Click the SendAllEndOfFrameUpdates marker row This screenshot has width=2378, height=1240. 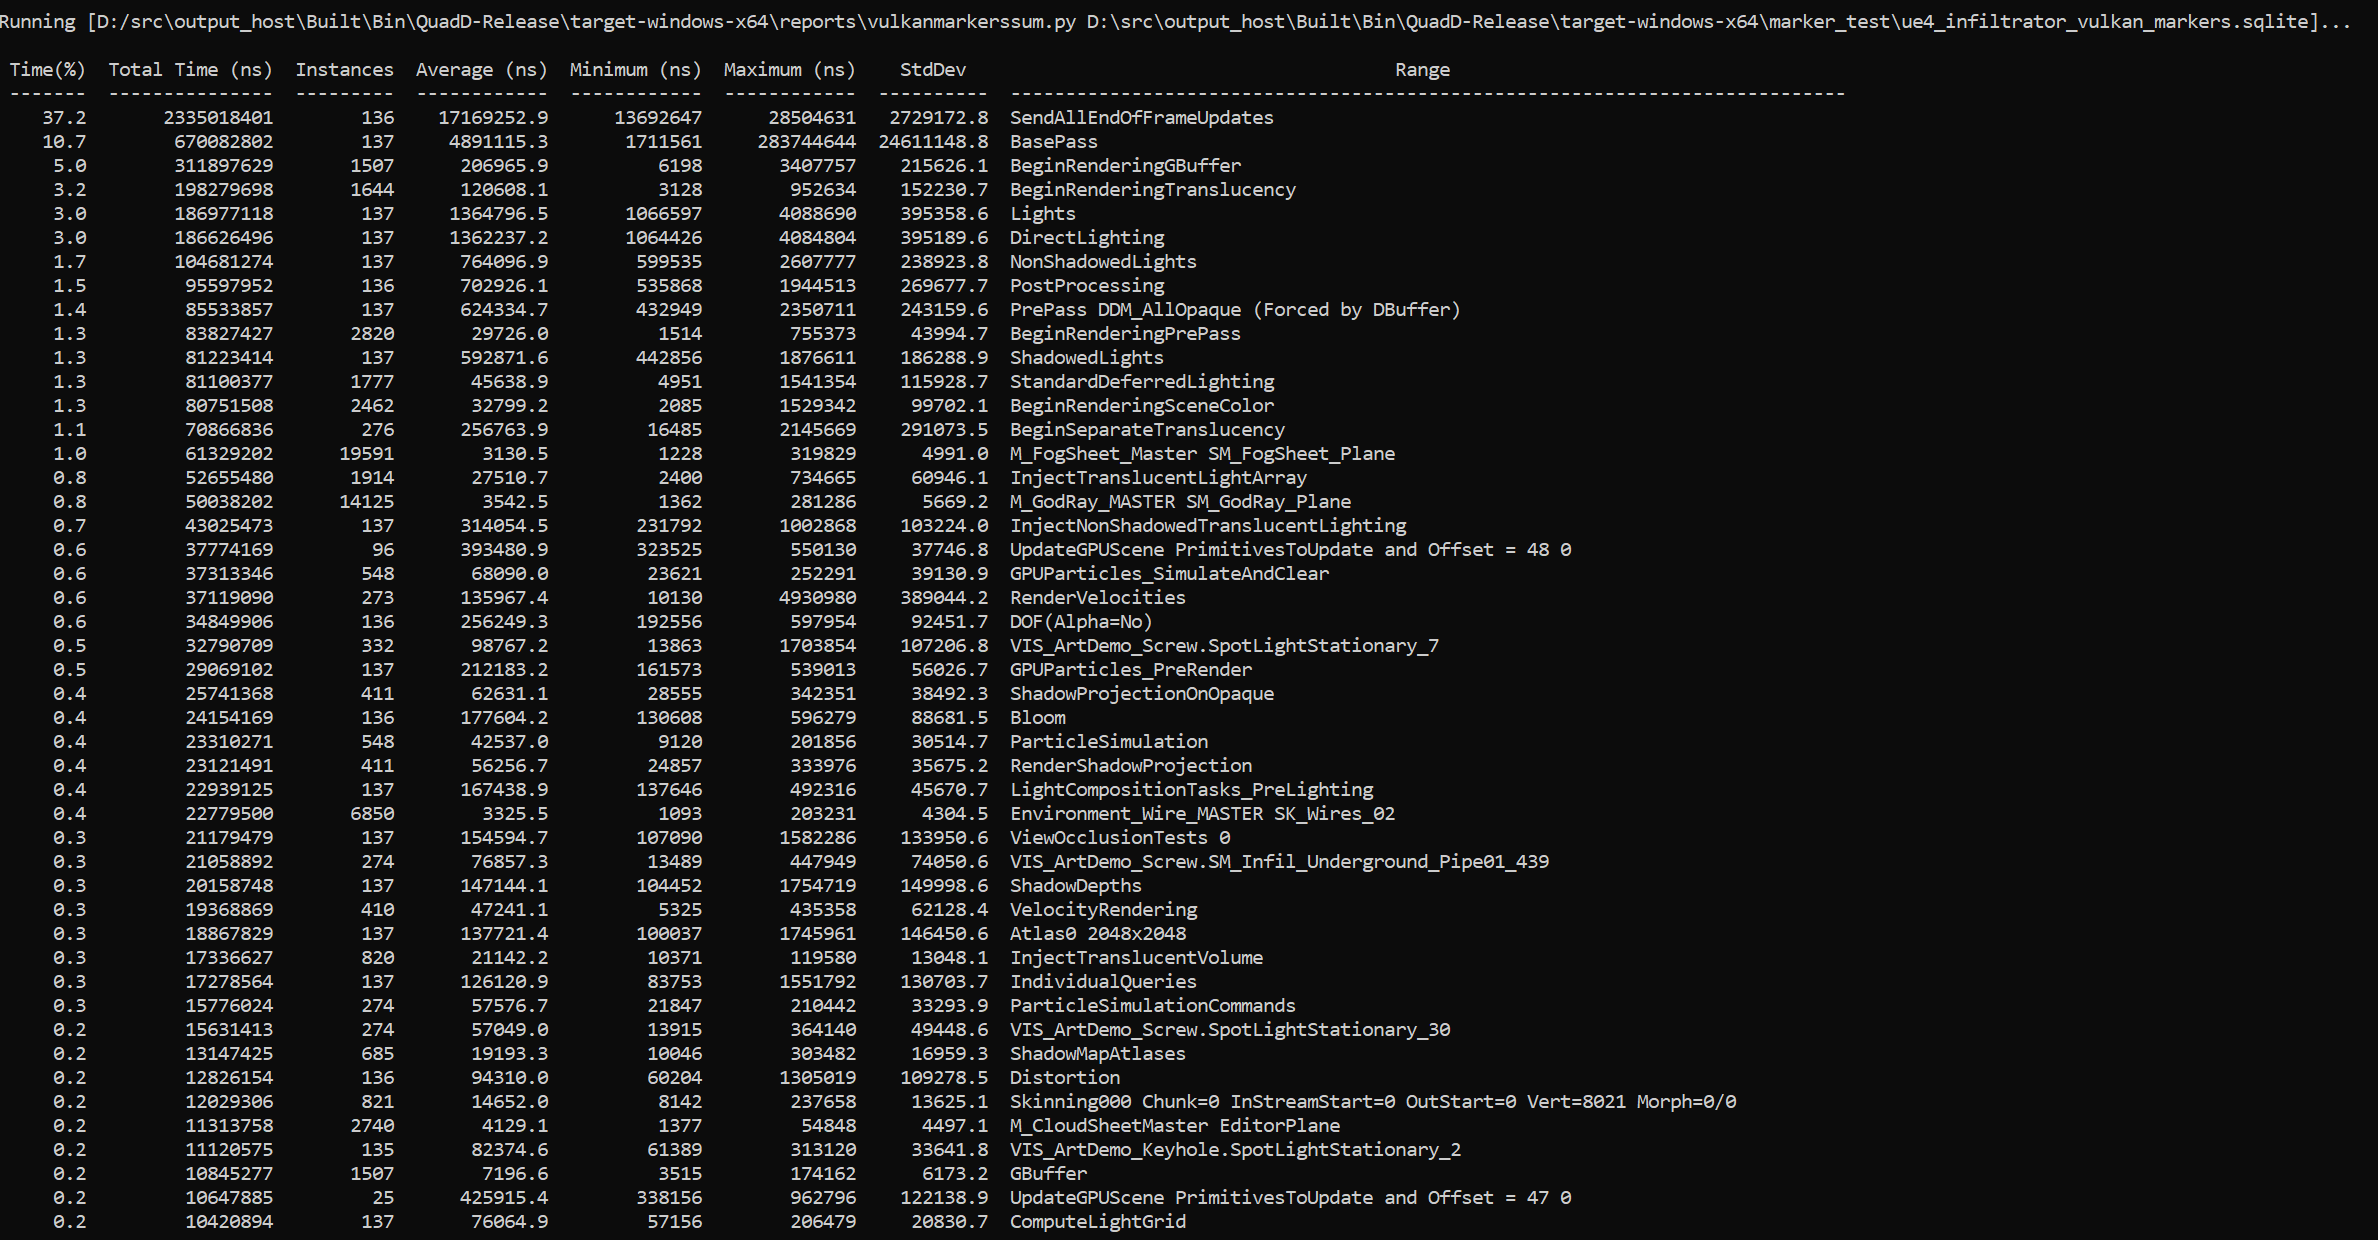click(x=1140, y=117)
